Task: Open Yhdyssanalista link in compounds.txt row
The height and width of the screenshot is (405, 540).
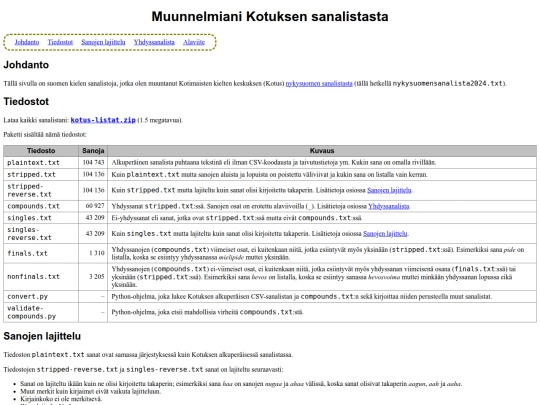Action: tap(389, 206)
